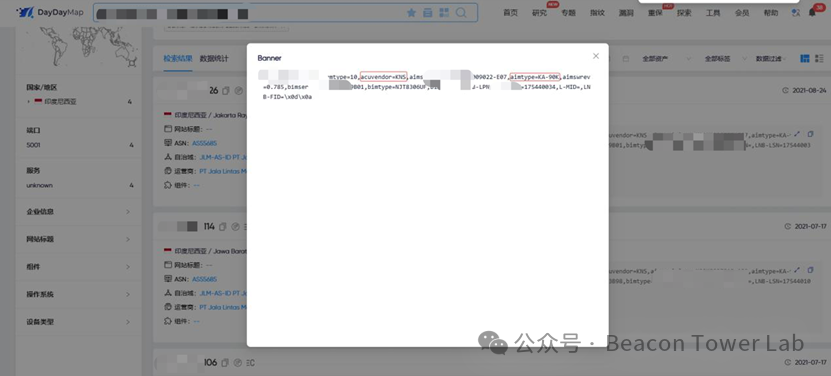Click the Indonesian flag in the Jawa Barat result
The width and height of the screenshot is (831, 376).
(168, 251)
